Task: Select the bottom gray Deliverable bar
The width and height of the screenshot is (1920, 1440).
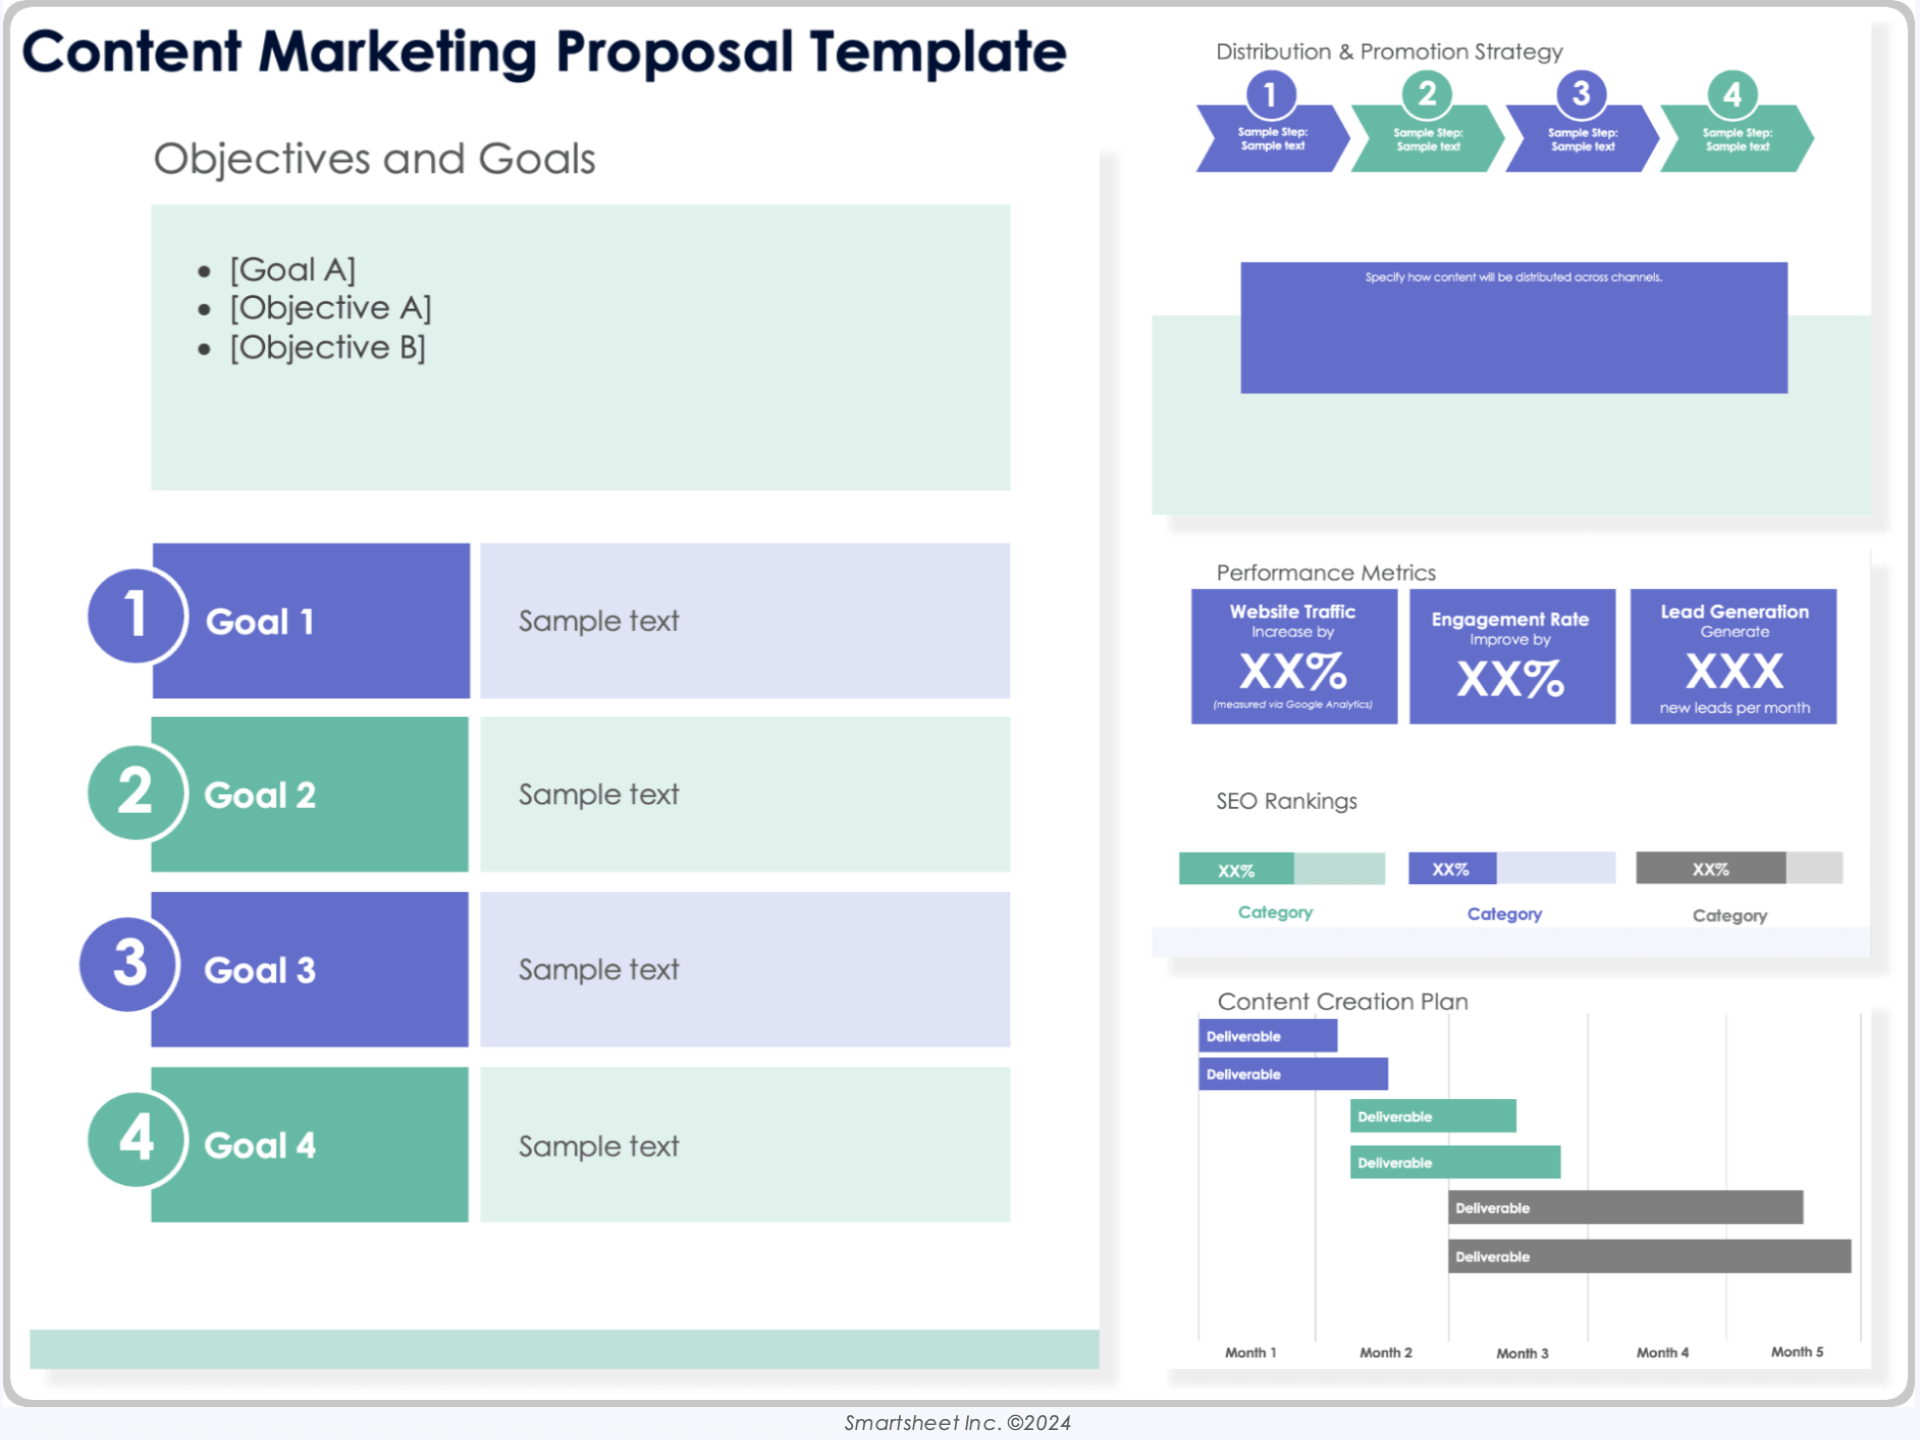Action: pos(1649,1257)
